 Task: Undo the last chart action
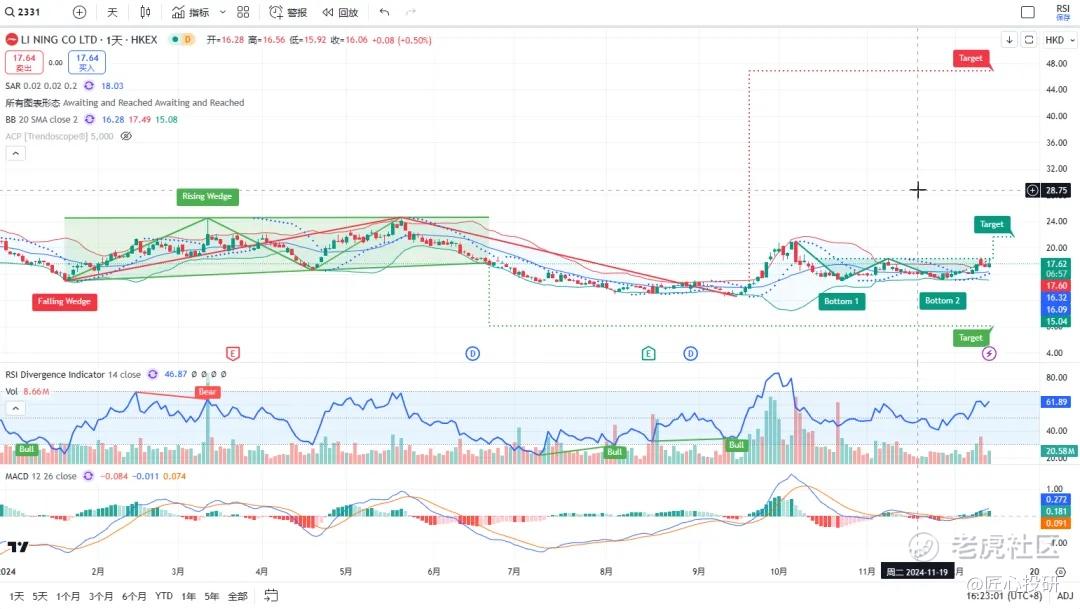(384, 12)
